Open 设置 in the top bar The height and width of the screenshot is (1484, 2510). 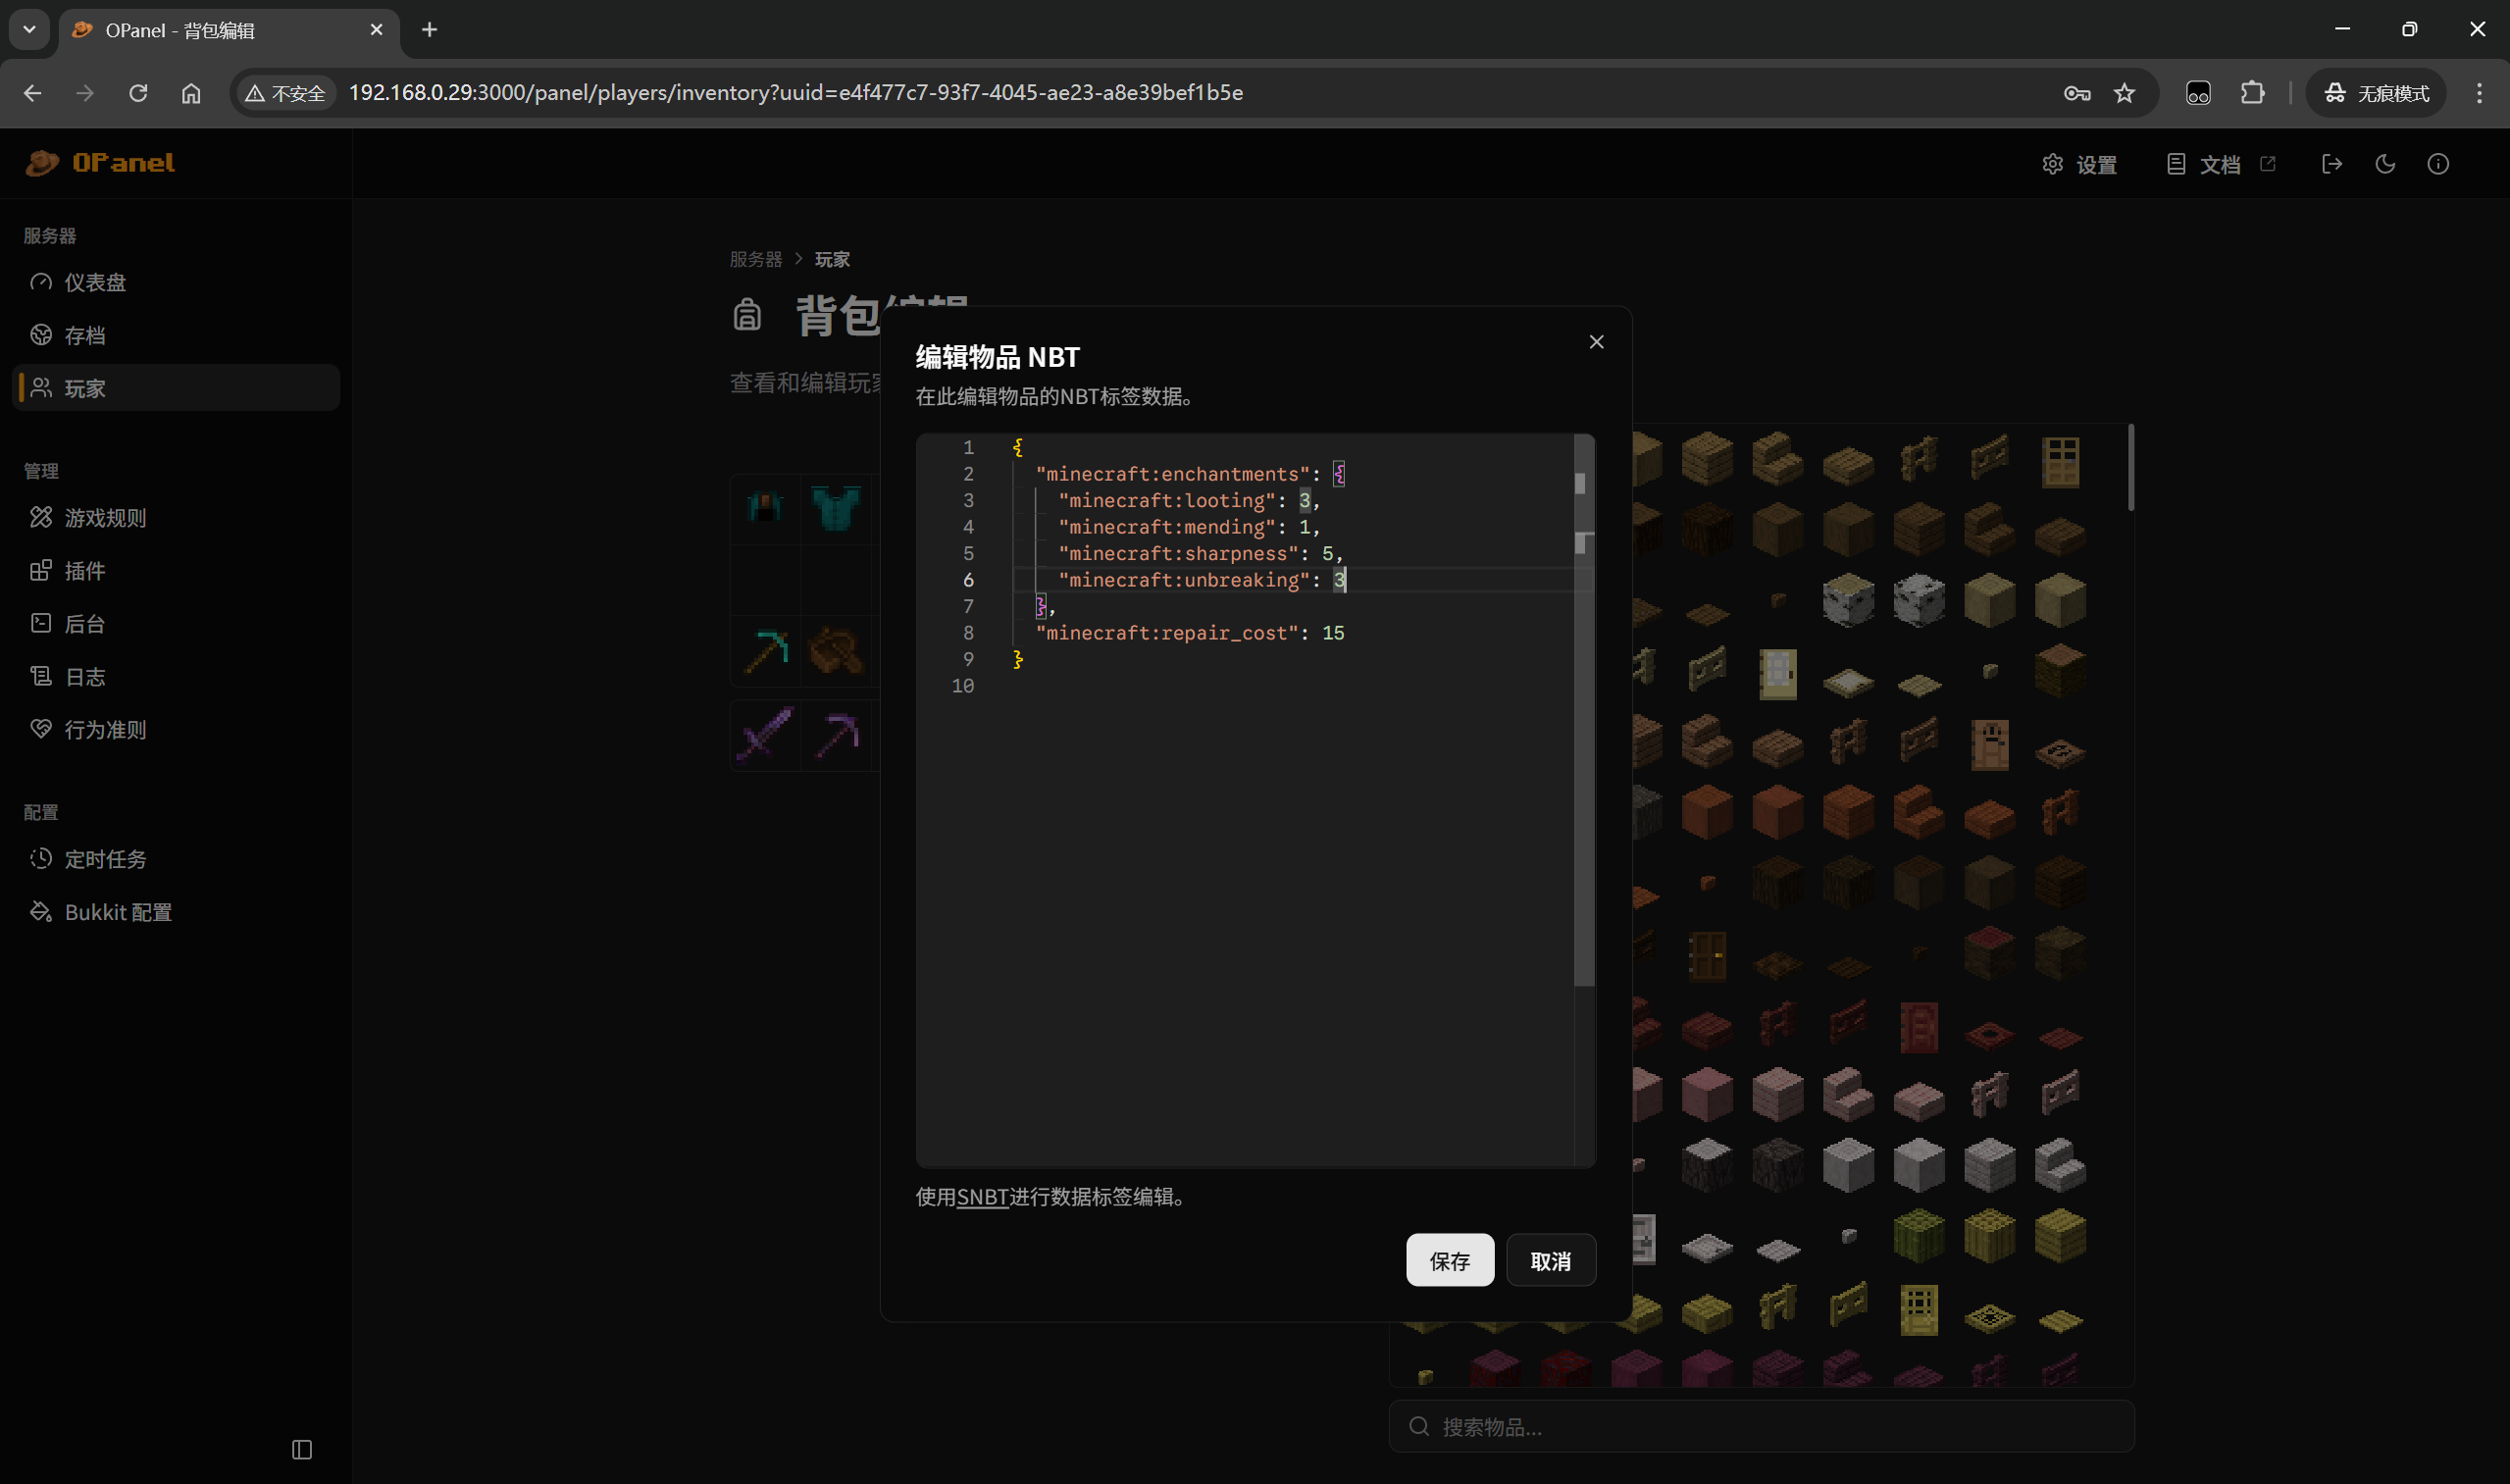tap(2079, 164)
